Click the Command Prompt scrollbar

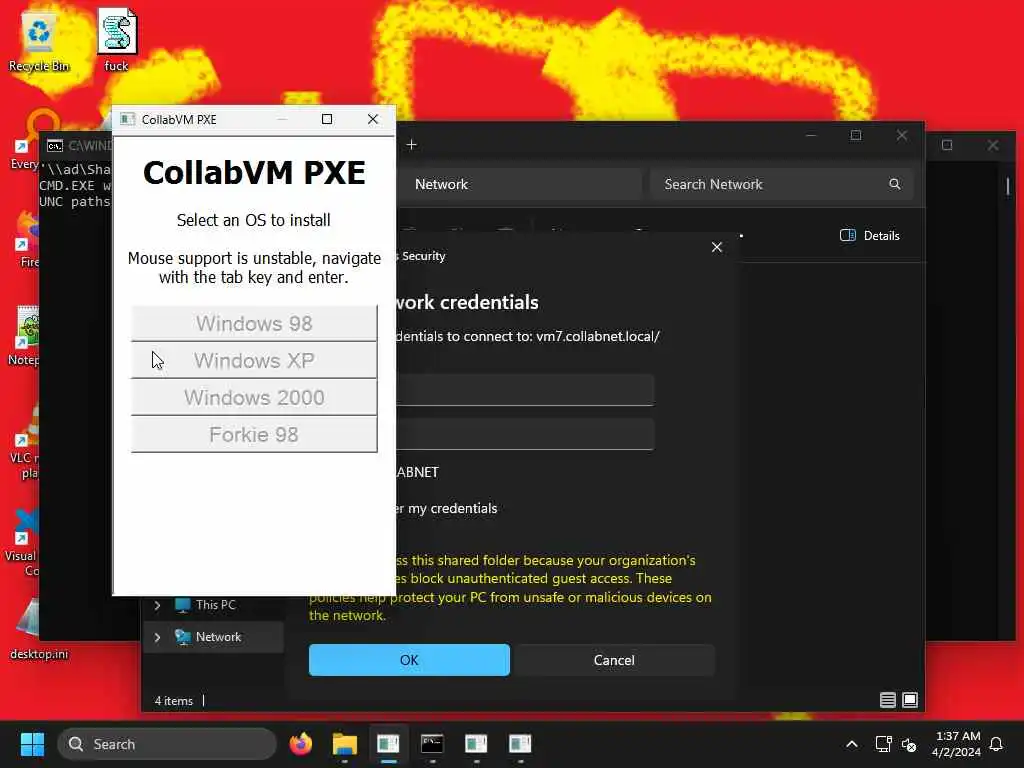click(x=1008, y=186)
